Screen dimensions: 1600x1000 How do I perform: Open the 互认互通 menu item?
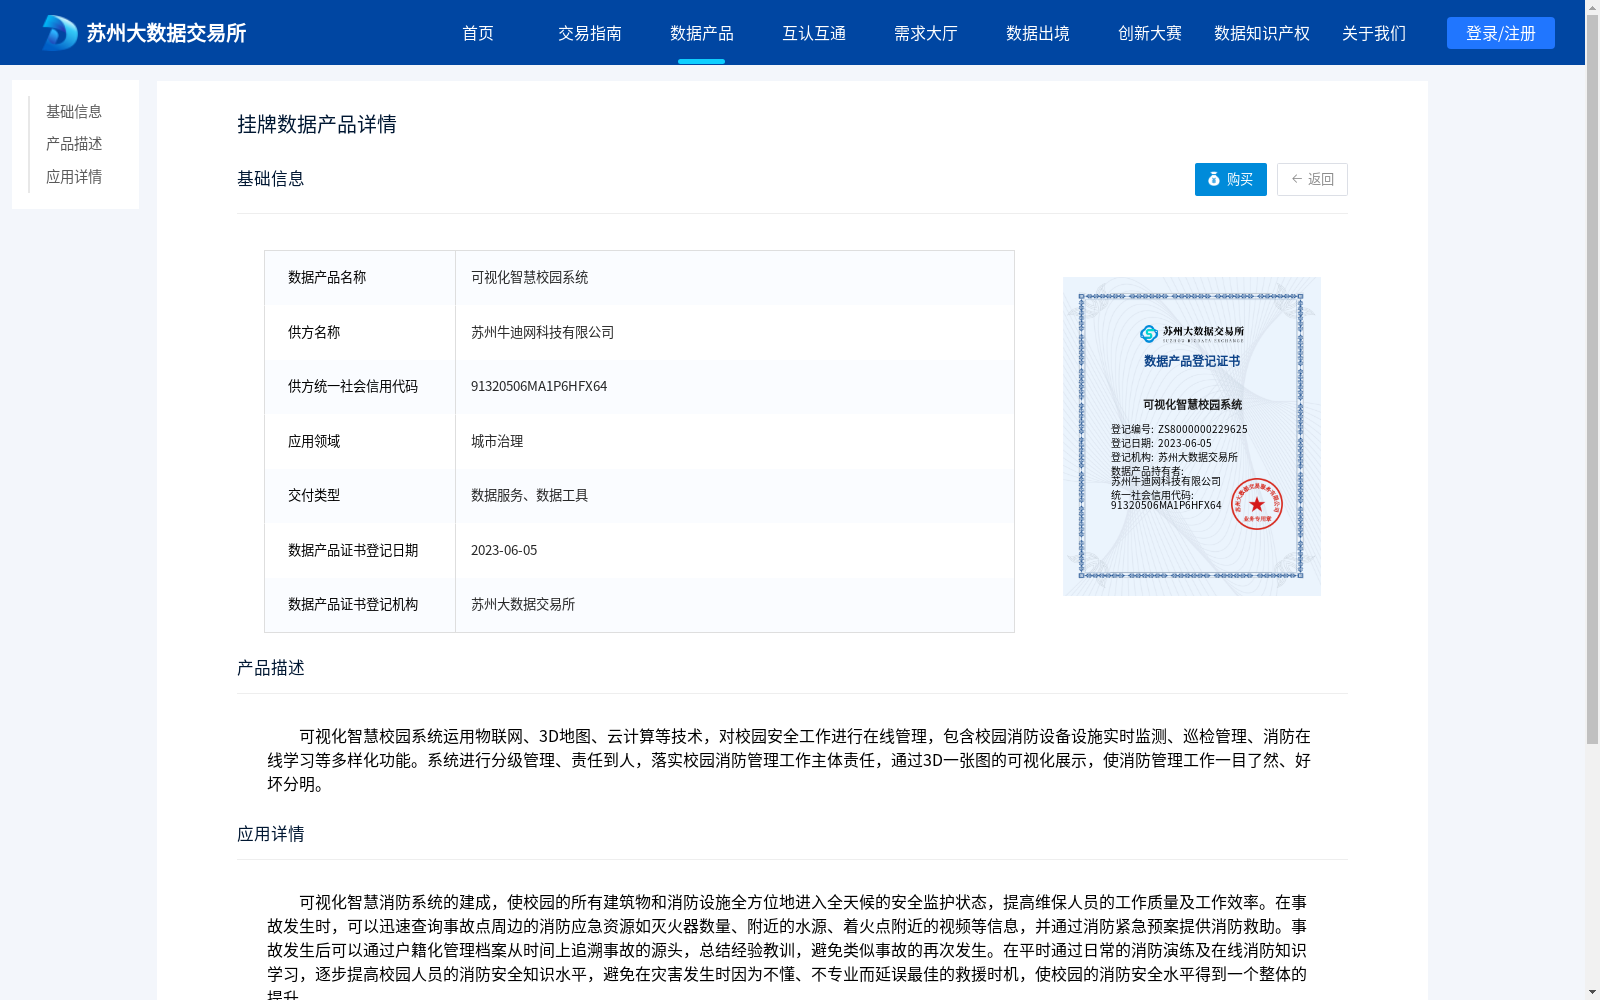coord(813,33)
